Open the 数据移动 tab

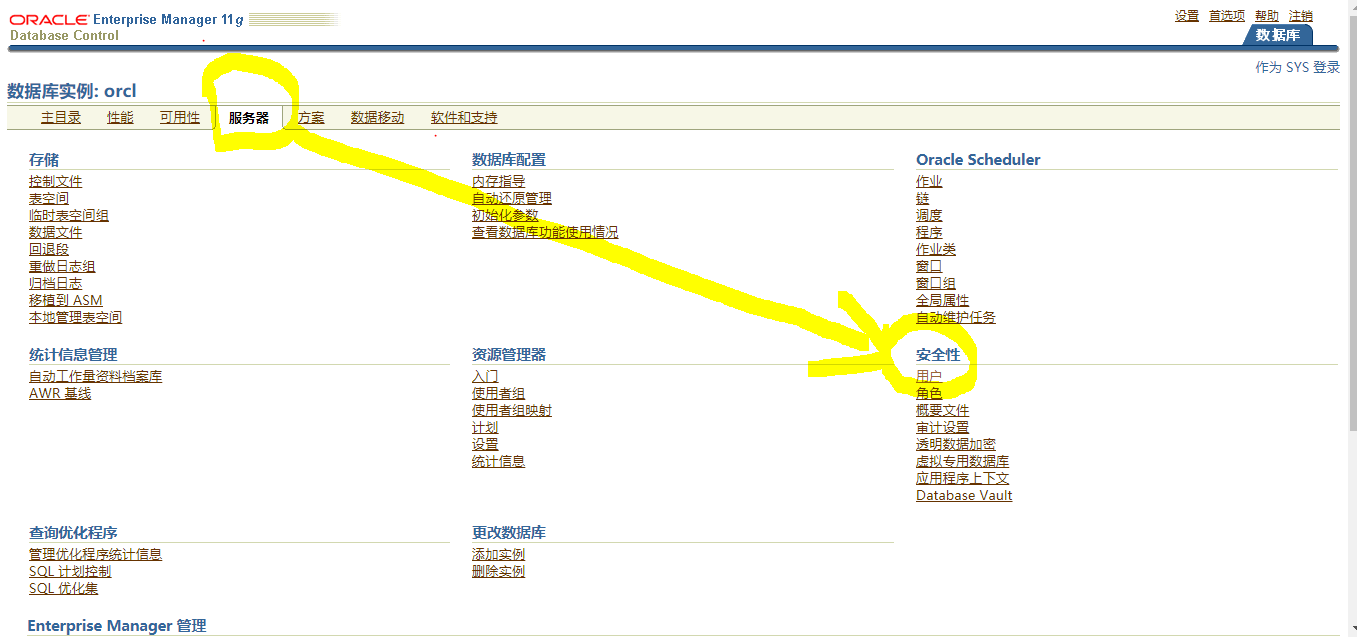pos(378,117)
